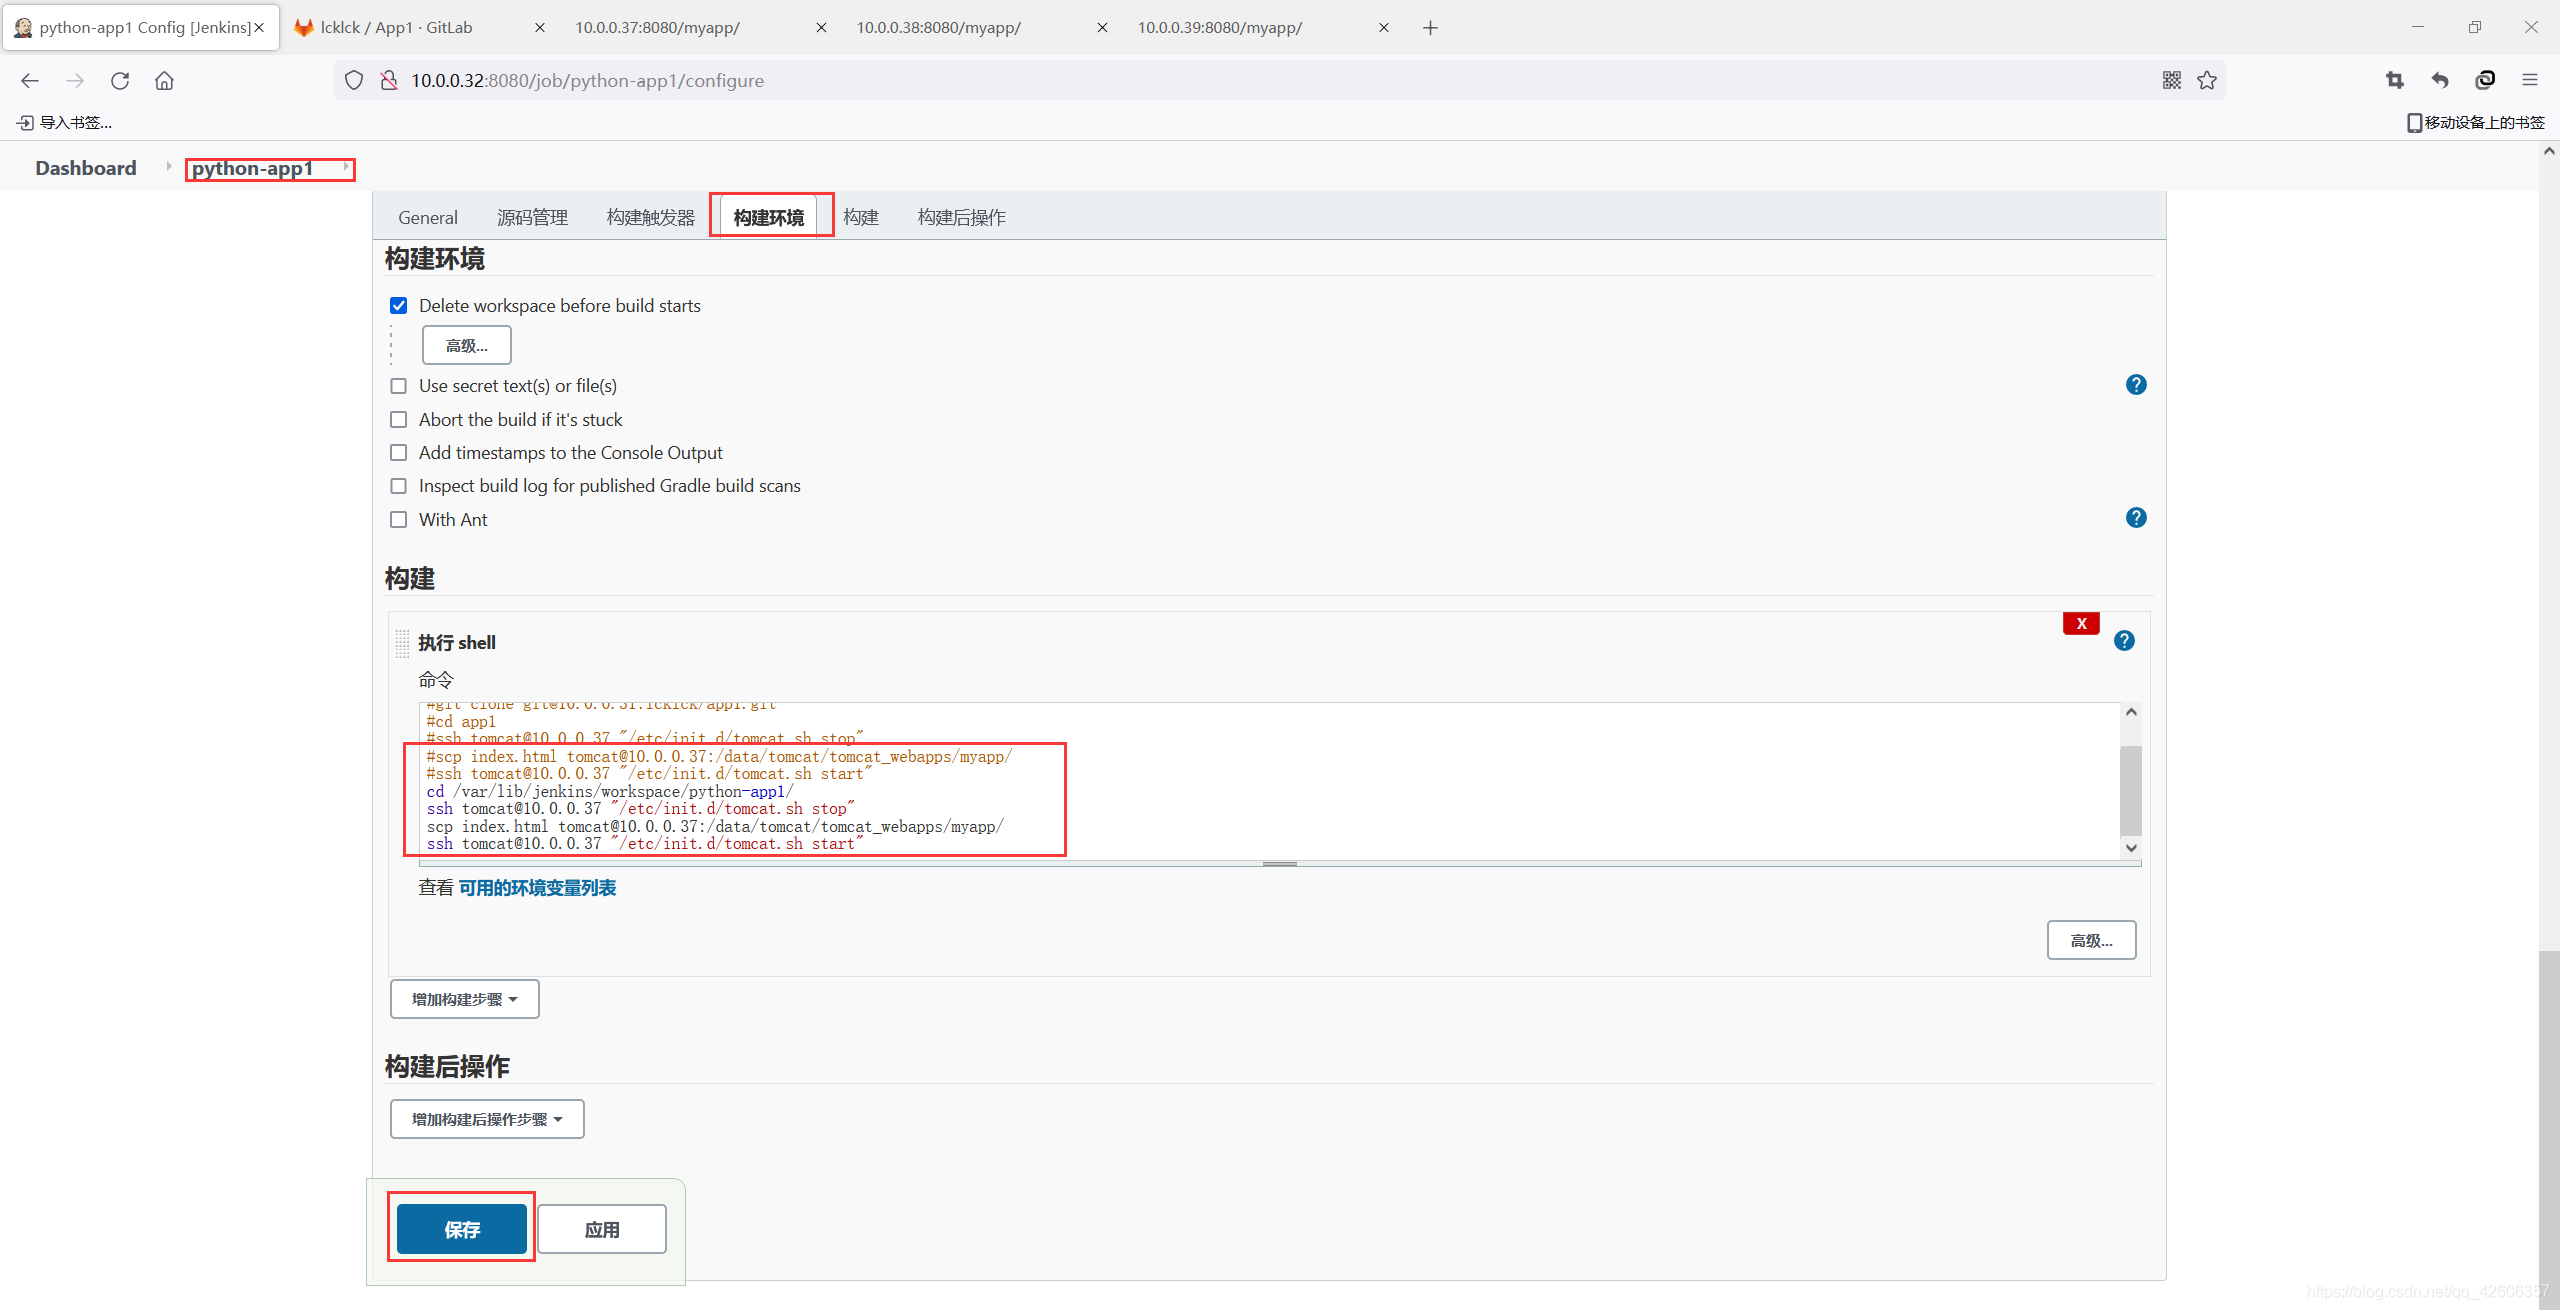
Task: Click the undo arrow toolbar icon
Action: [x=2440, y=80]
